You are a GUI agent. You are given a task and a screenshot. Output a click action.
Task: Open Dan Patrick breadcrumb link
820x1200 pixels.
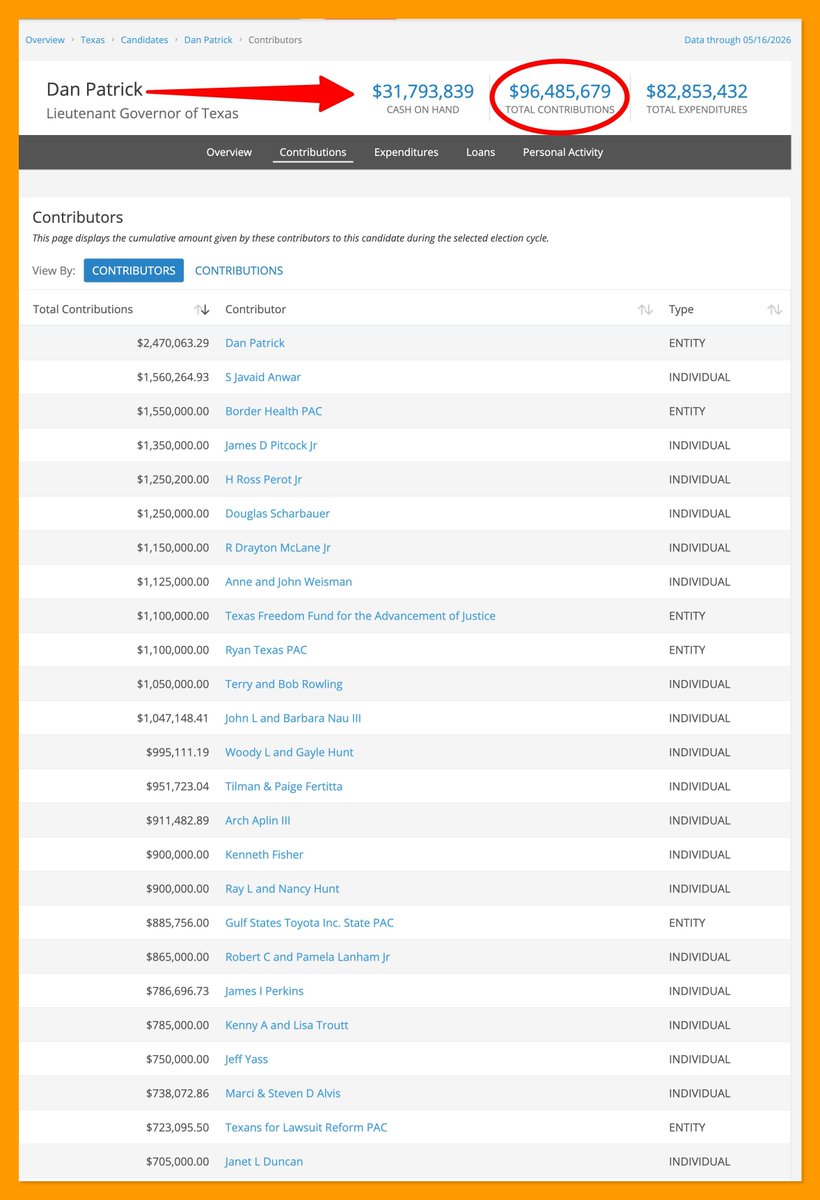click(208, 40)
